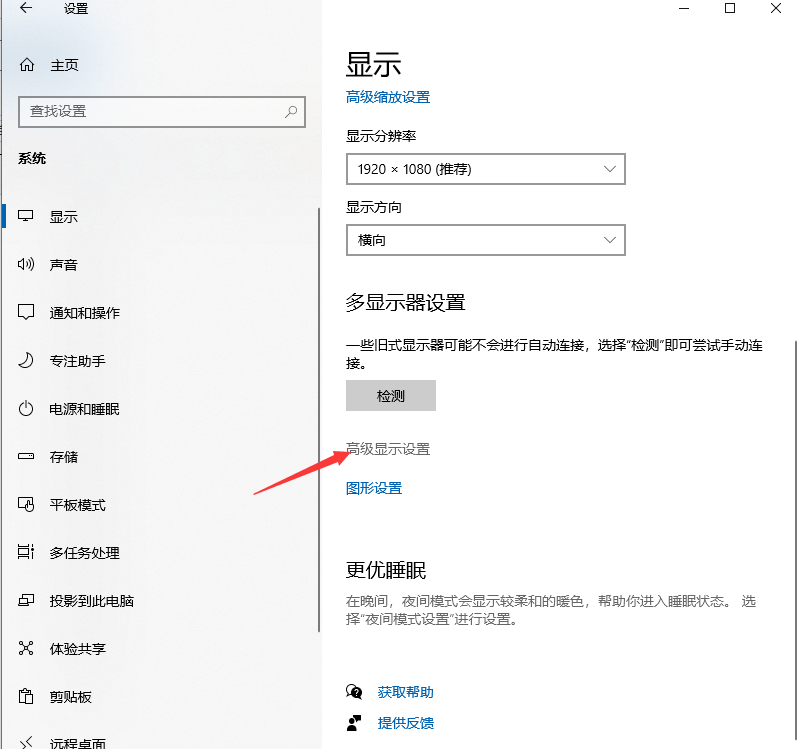Click the search magnifier icon in settings search
The height and width of the screenshot is (749, 799).
click(x=291, y=112)
